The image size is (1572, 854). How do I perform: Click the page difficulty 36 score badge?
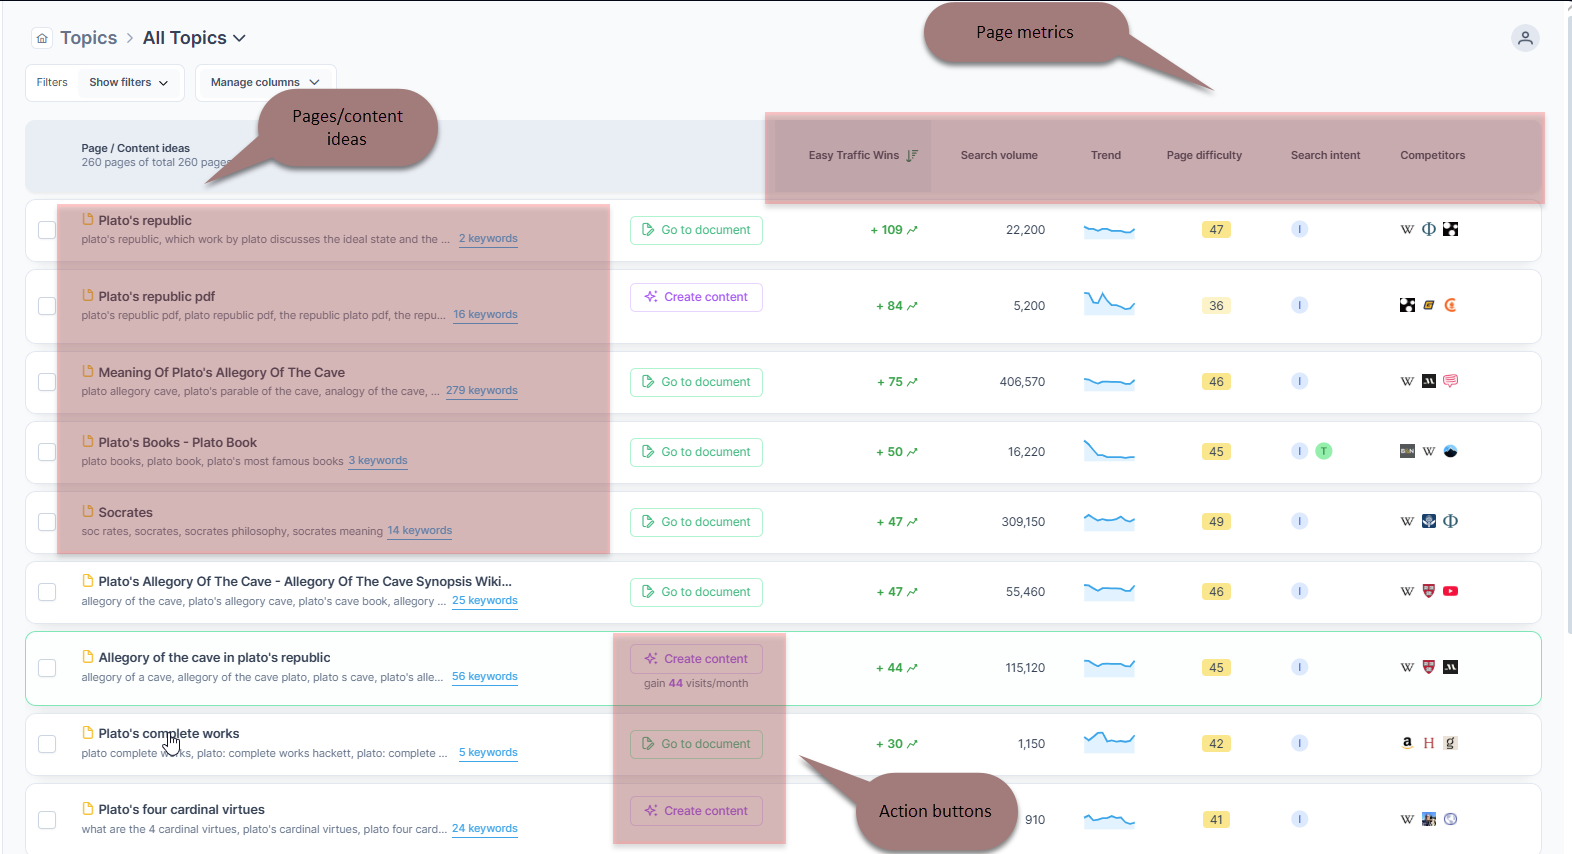pos(1216,306)
